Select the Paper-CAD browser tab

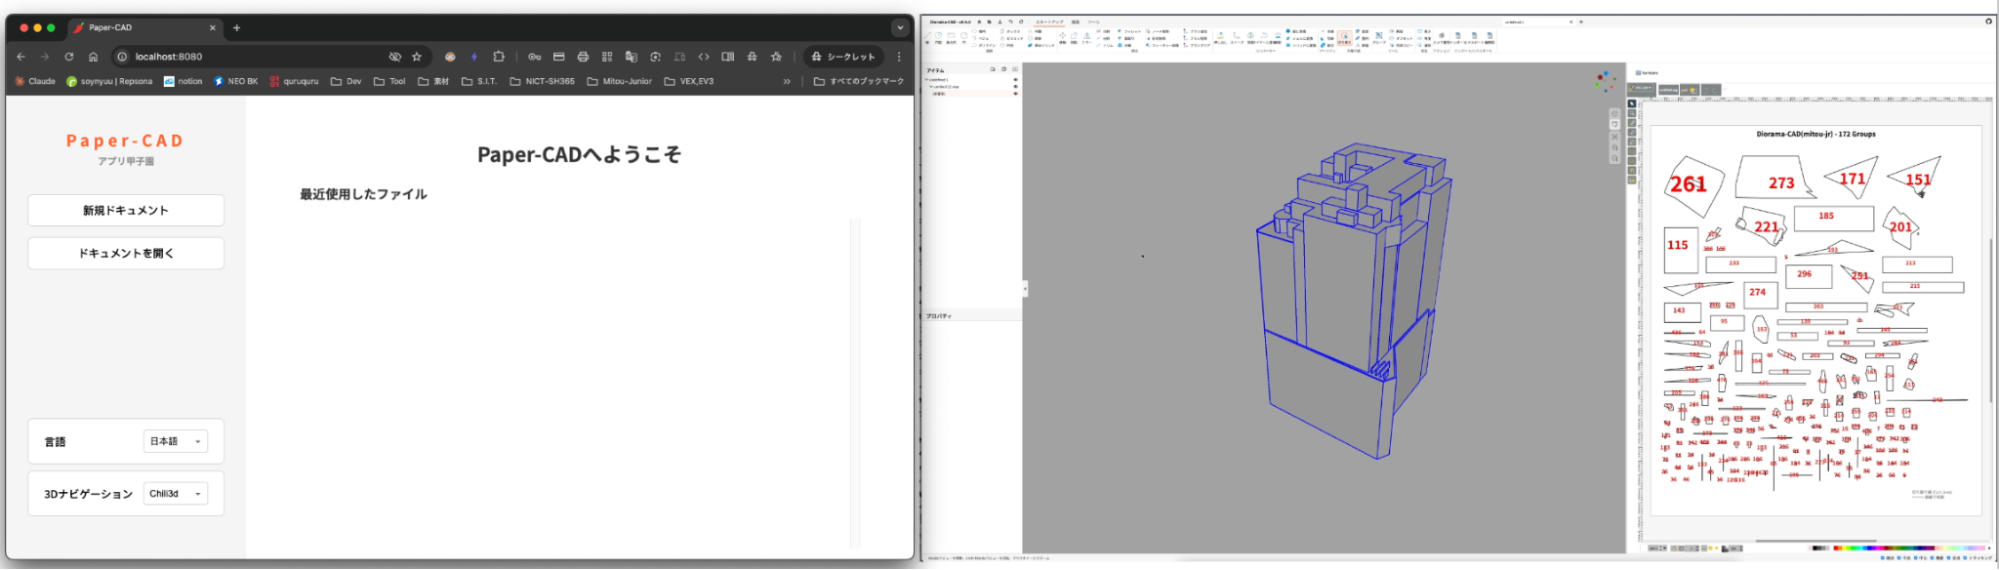tap(145, 28)
